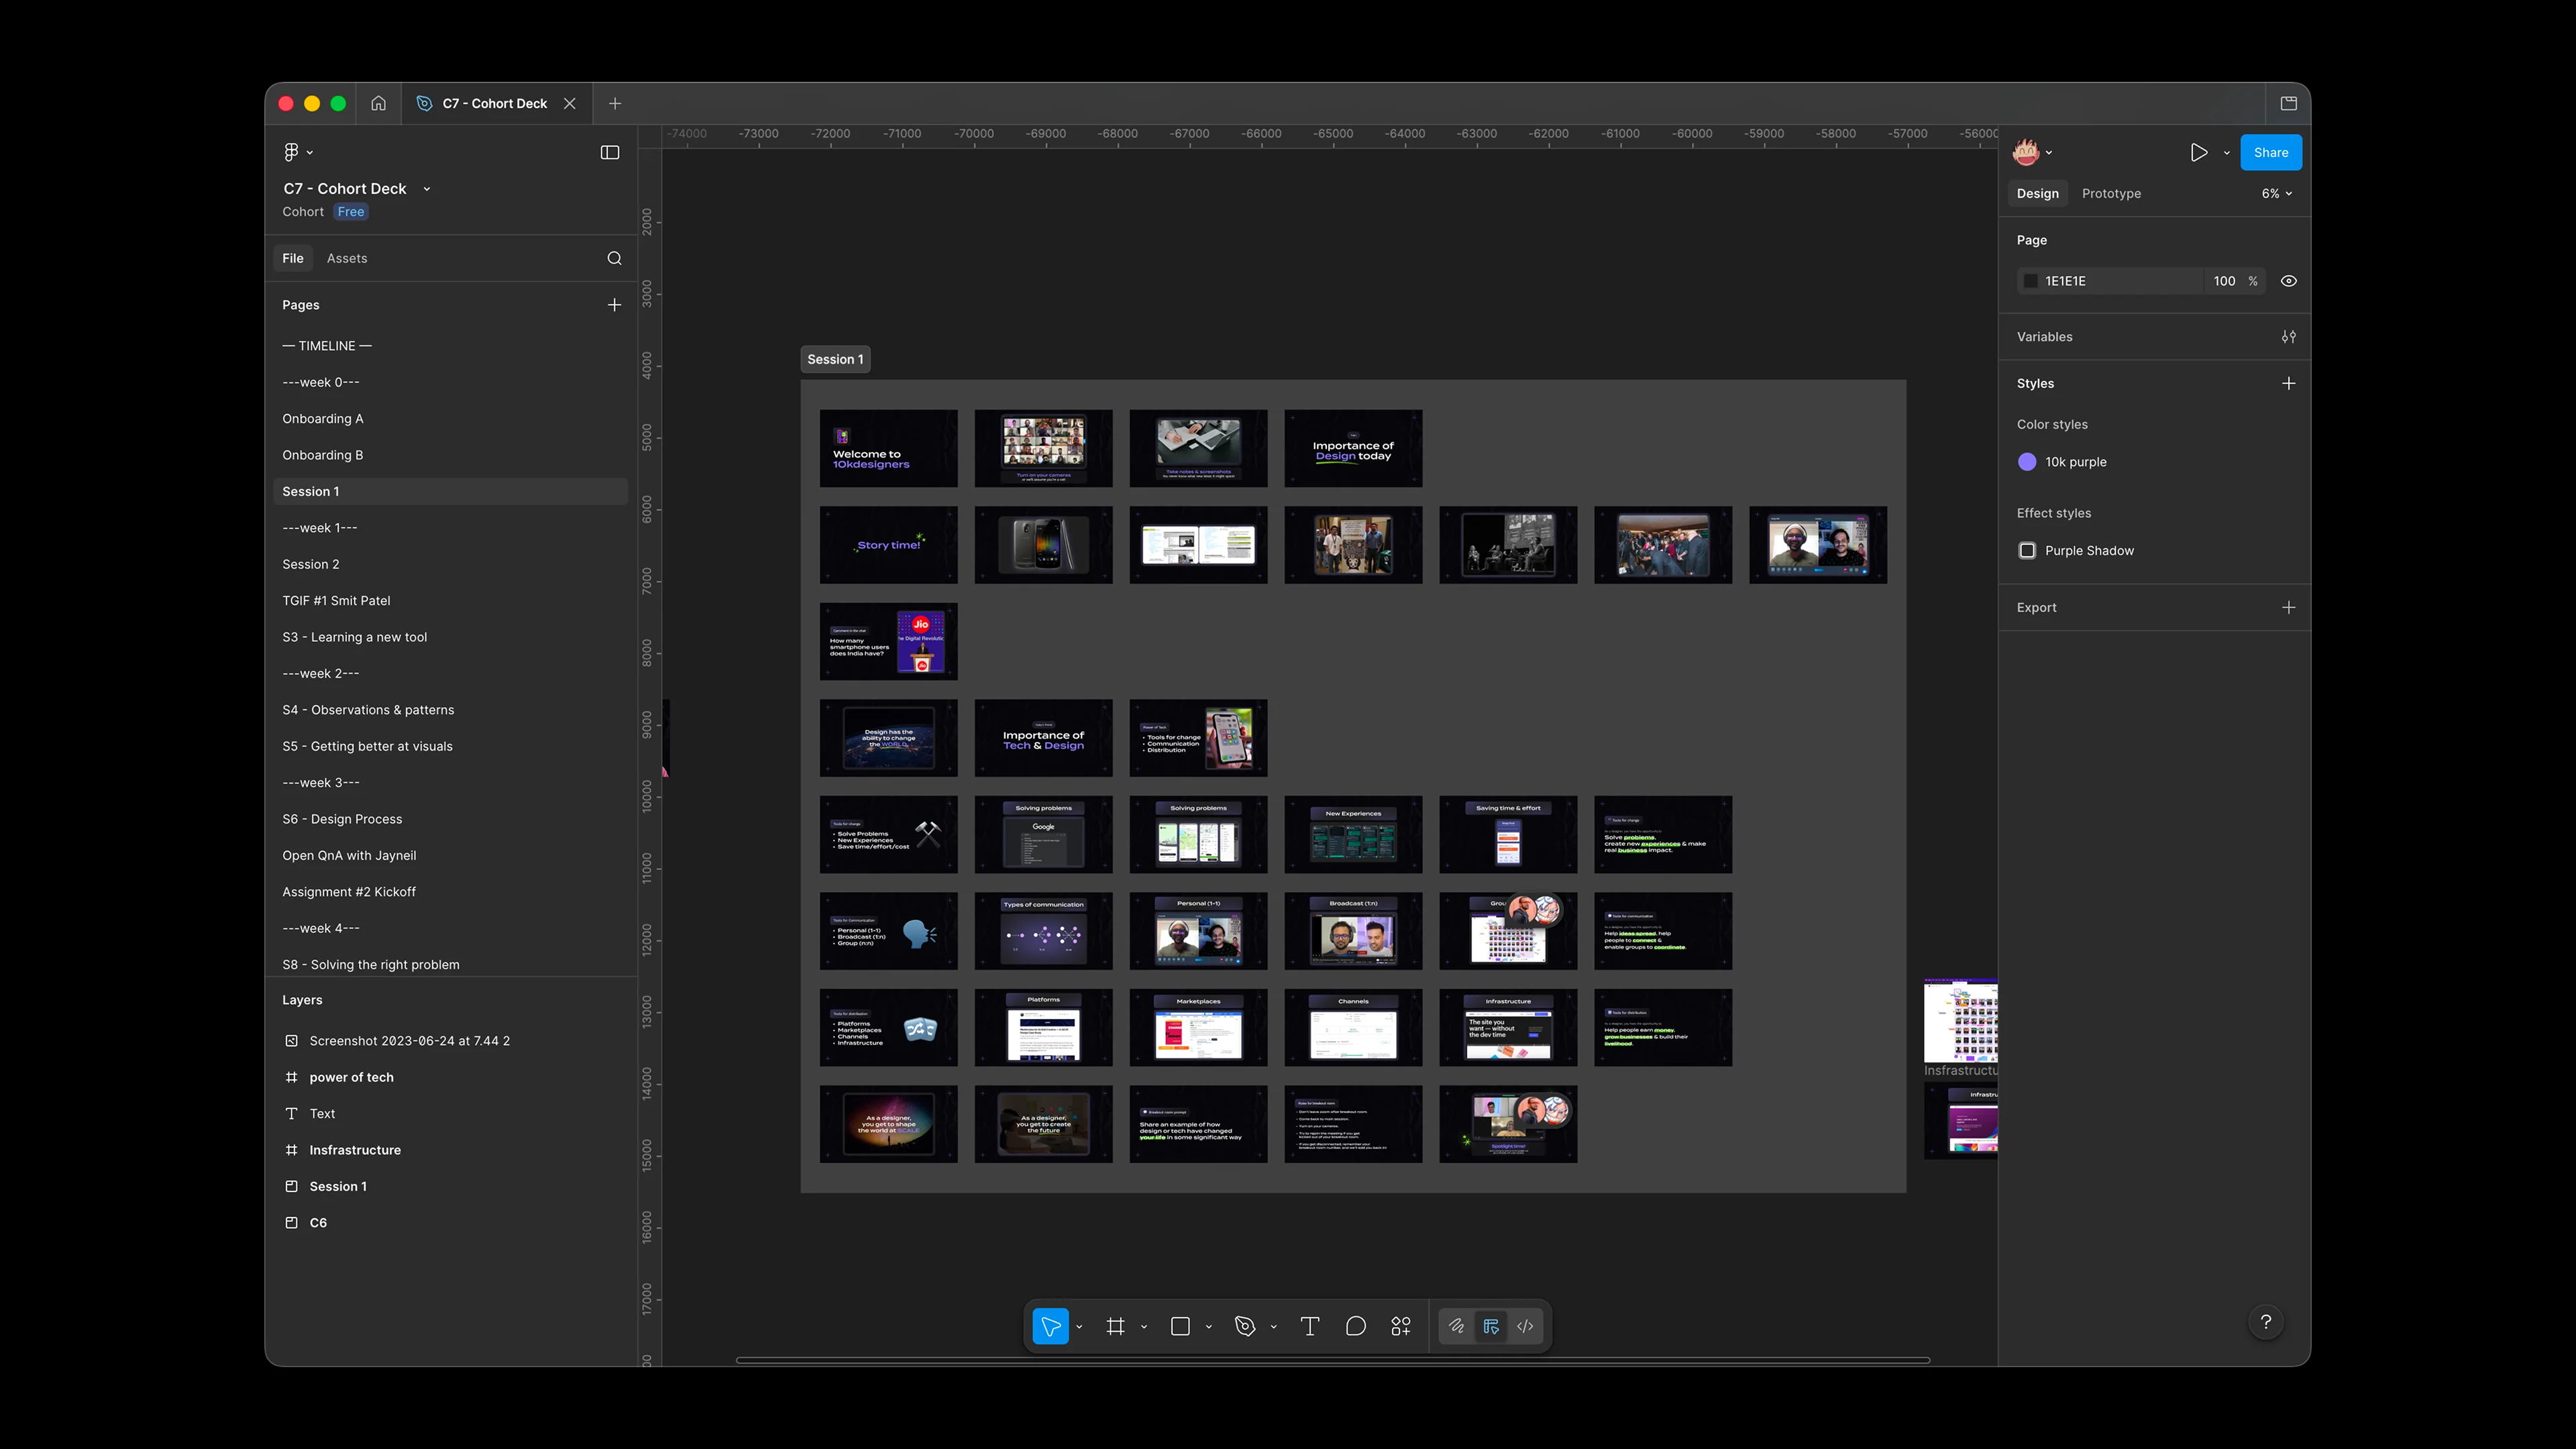
Task: Collapse the left sidebar panel
Action: 609,153
